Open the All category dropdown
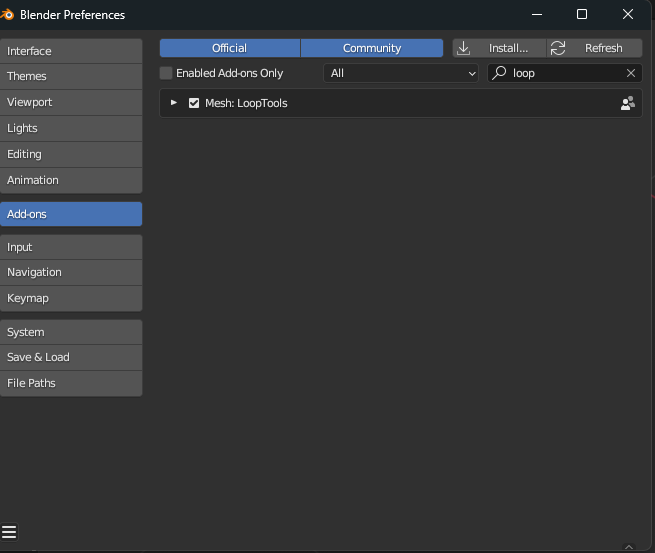The width and height of the screenshot is (655, 553). (x=401, y=73)
